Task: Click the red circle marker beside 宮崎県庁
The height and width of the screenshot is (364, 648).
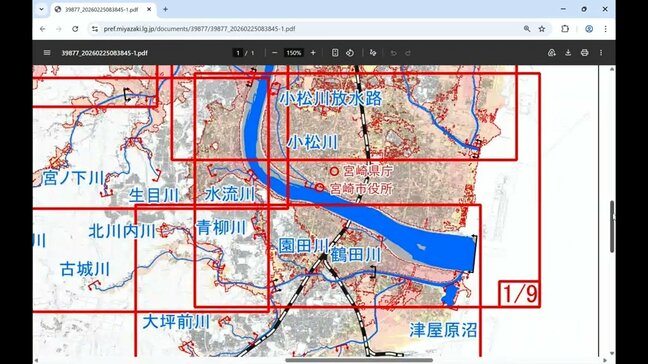Action: [334, 171]
